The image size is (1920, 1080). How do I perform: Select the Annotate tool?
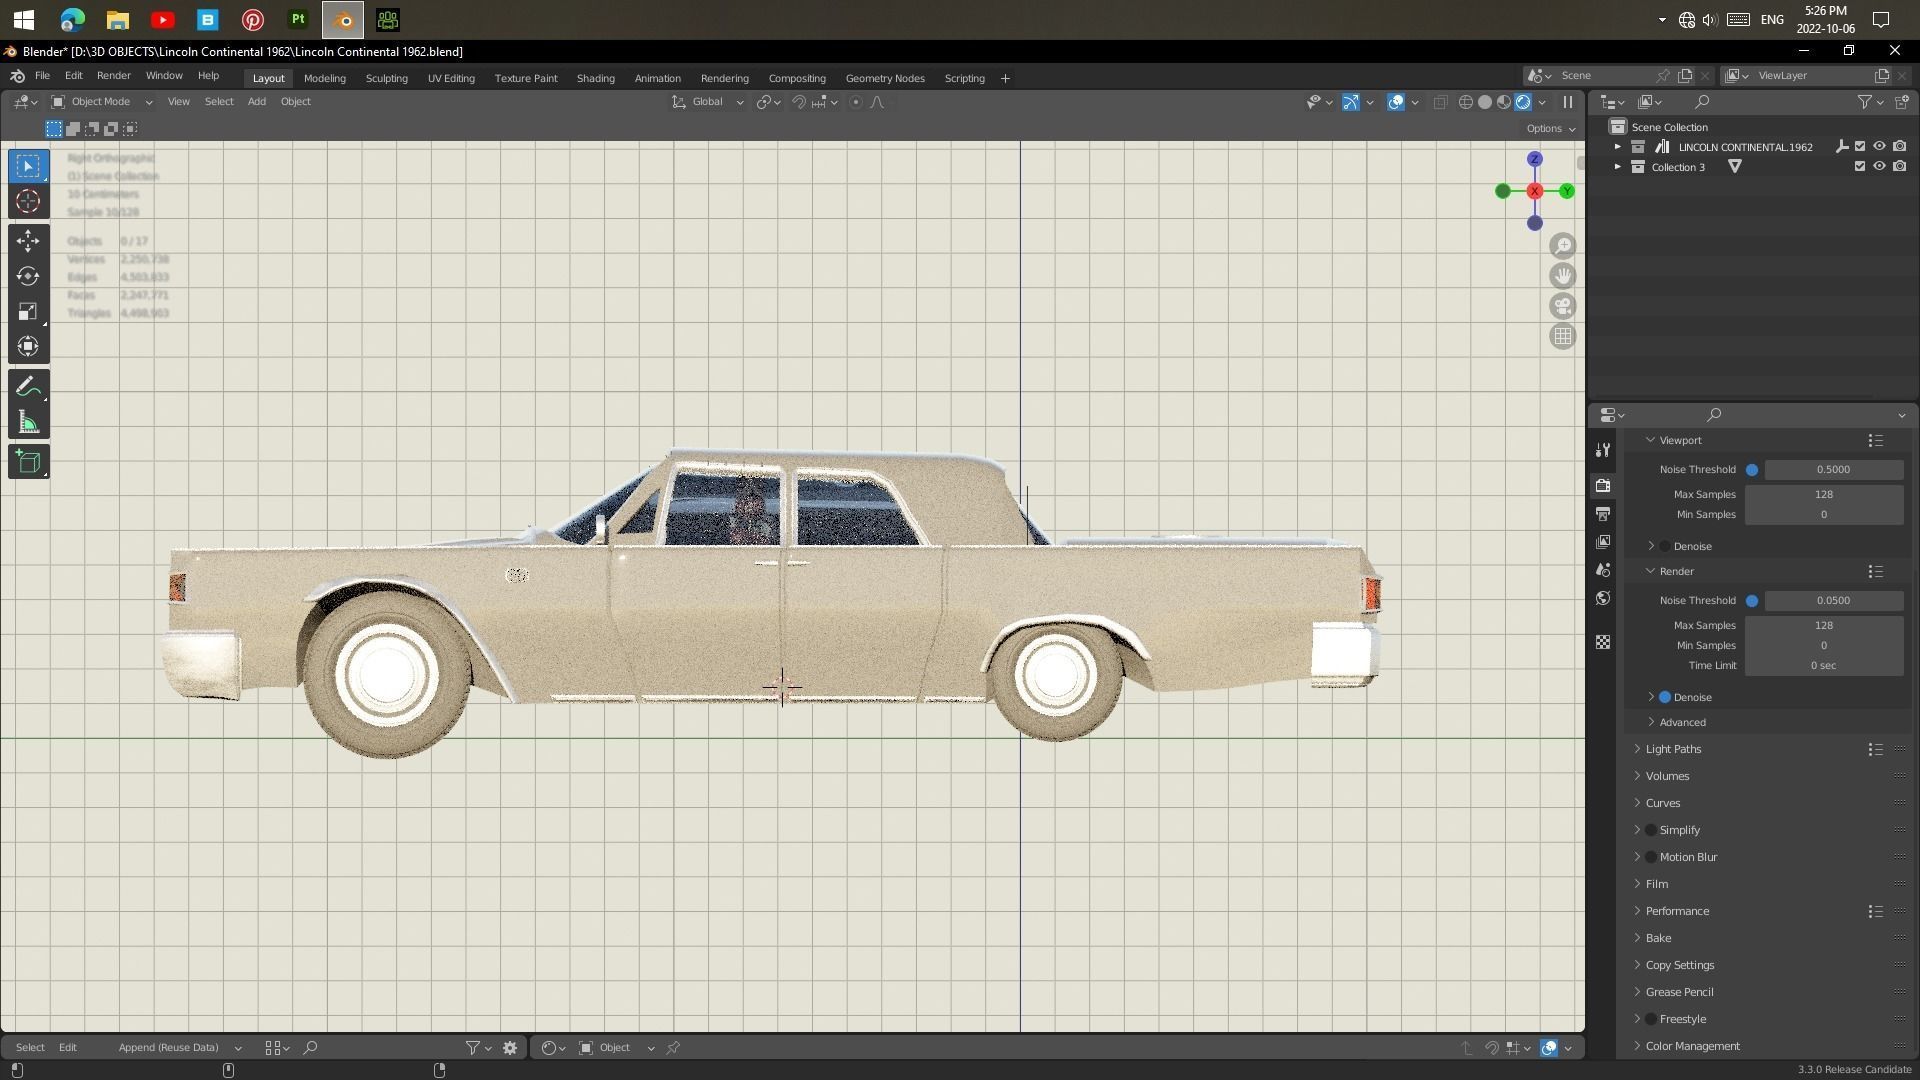[28, 387]
